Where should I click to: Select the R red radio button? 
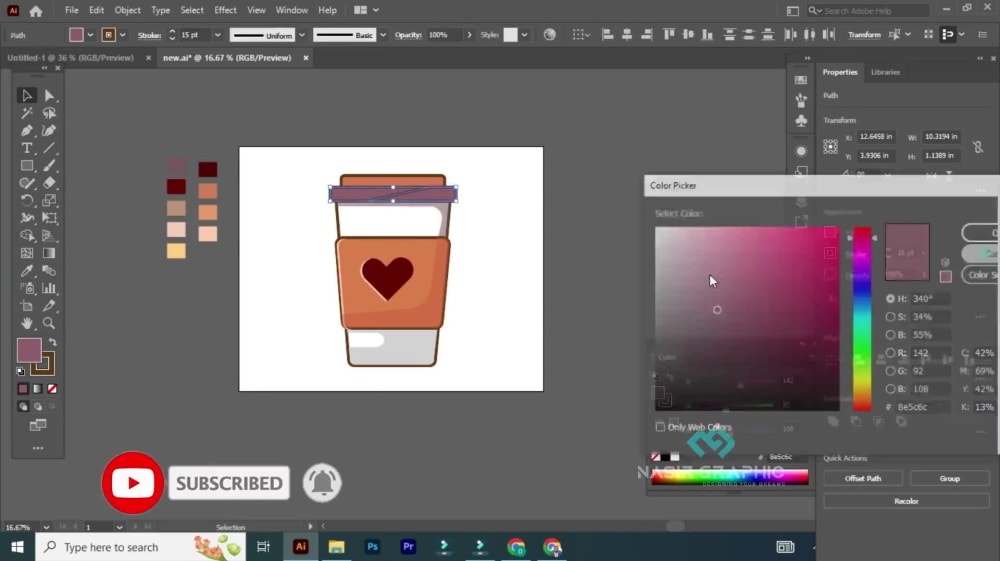(891, 353)
